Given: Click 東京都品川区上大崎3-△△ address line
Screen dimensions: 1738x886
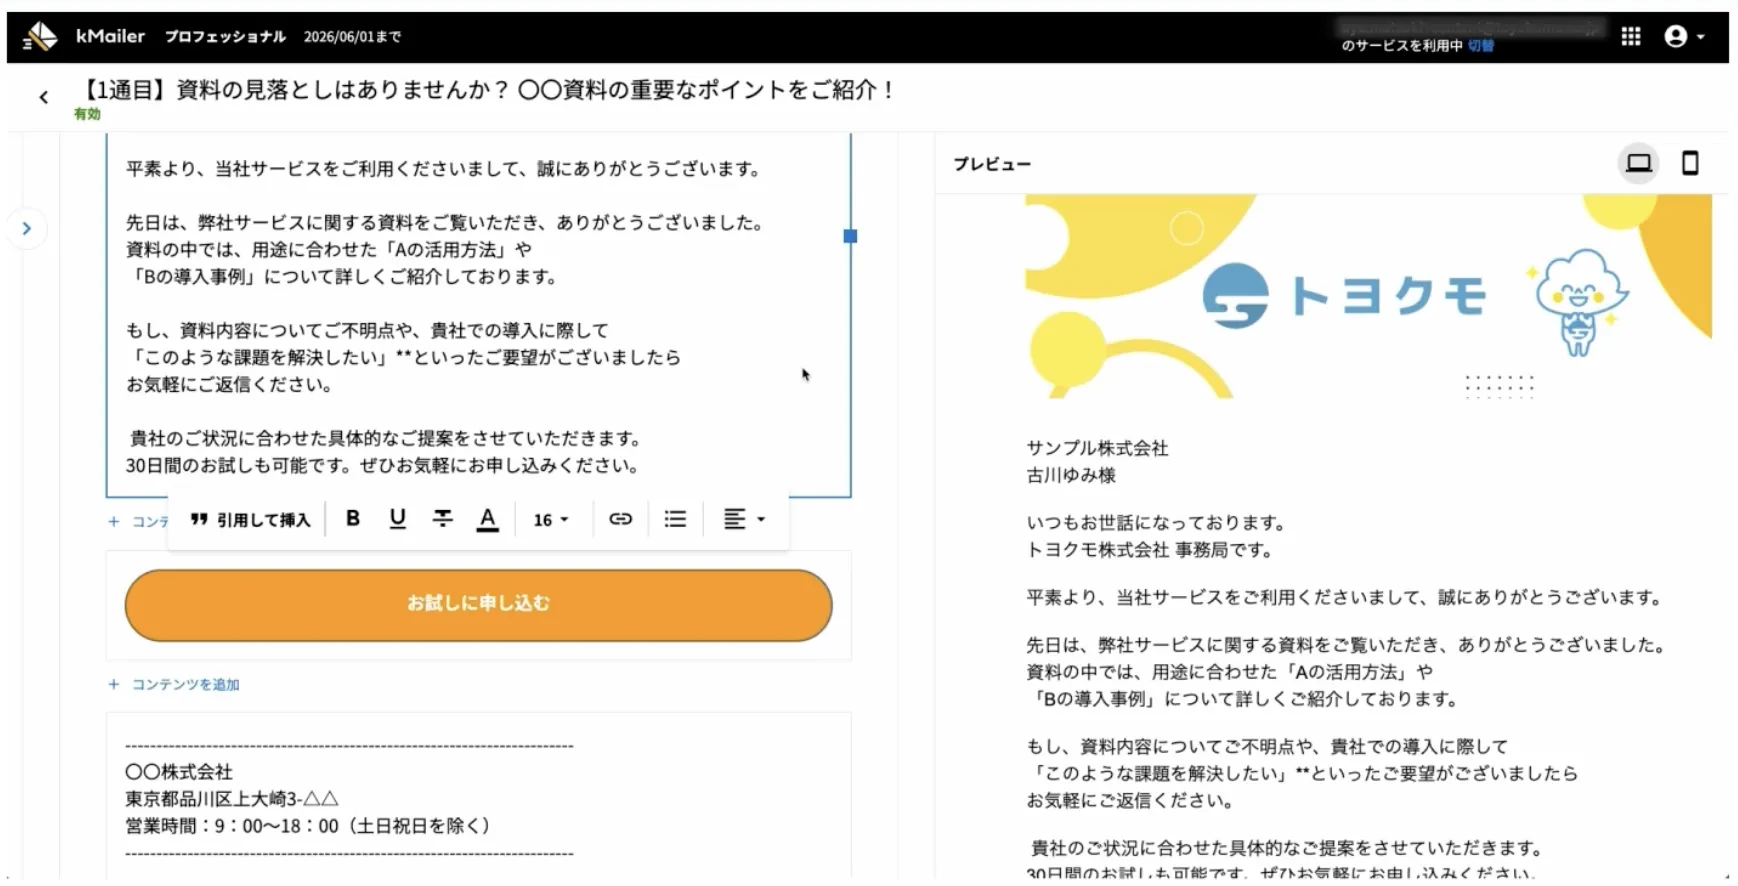Looking at the screenshot, I should click(x=232, y=799).
